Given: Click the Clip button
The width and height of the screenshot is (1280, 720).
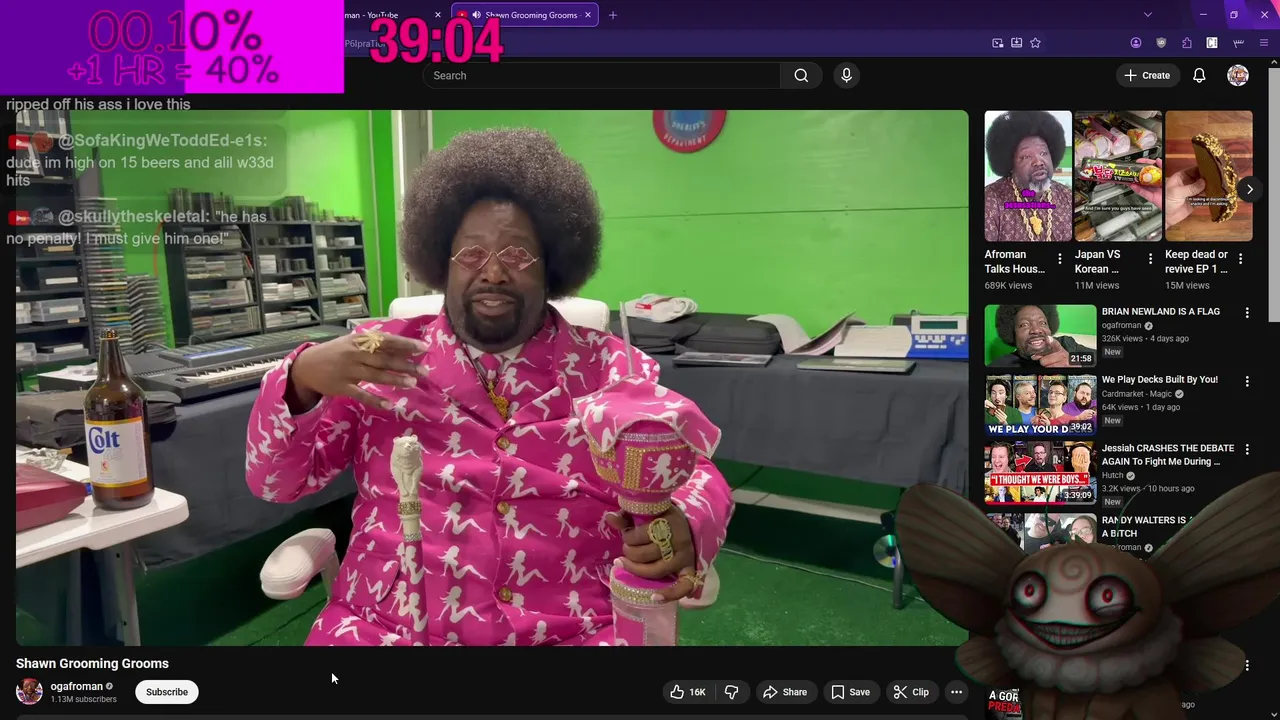Looking at the screenshot, I should pyautogui.click(x=911, y=692).
